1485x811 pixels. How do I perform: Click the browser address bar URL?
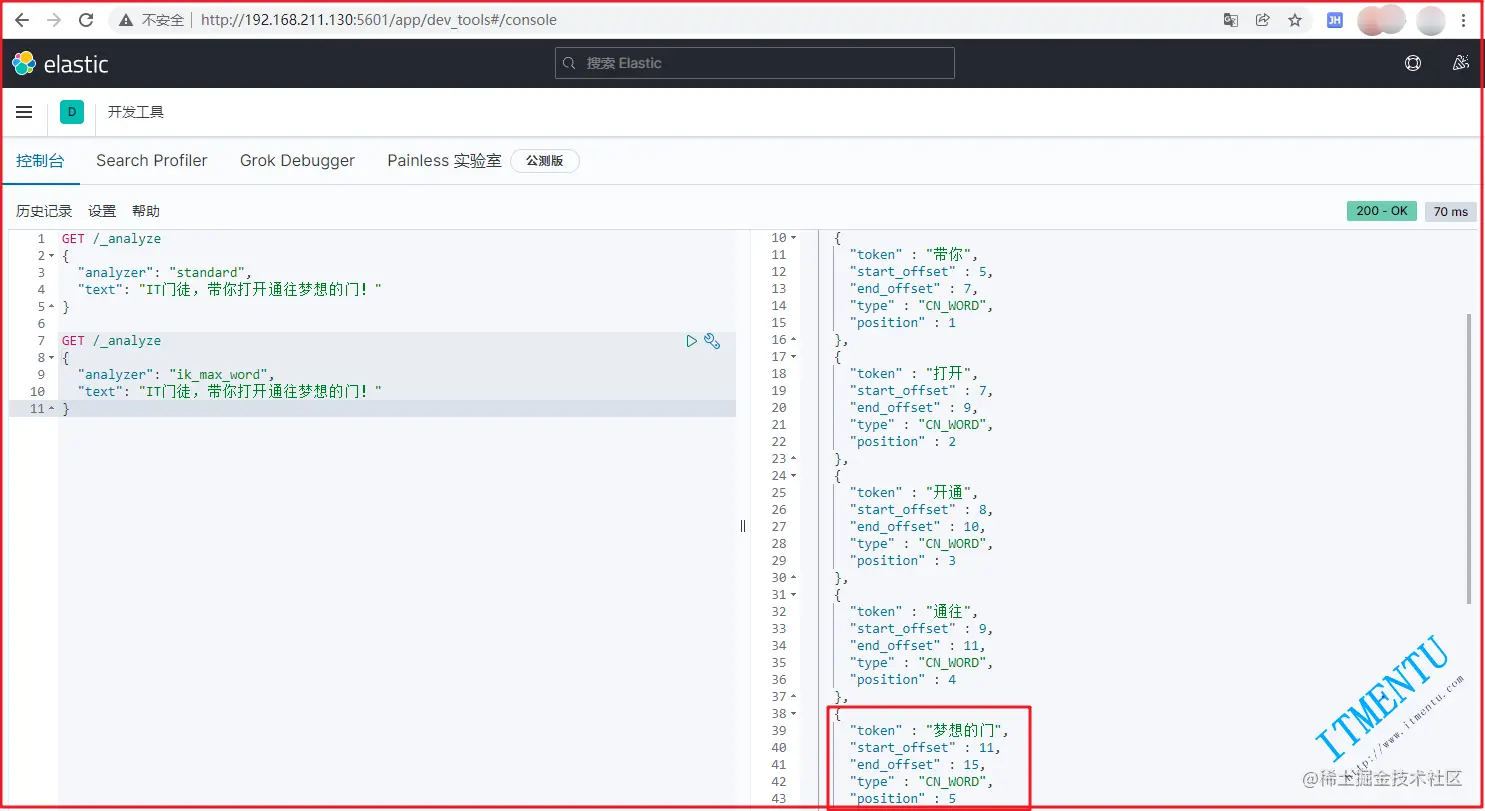click(379, 20)
